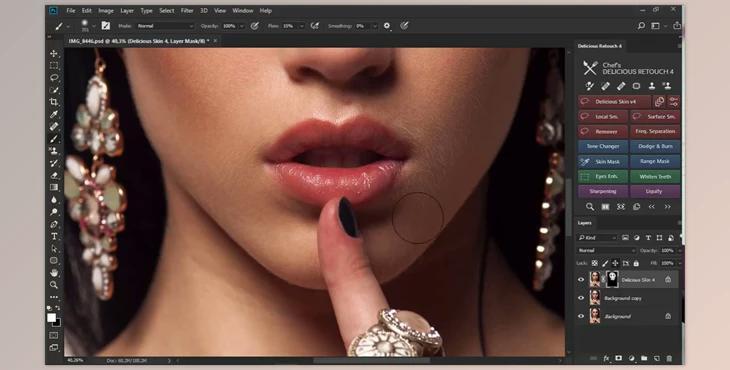Image resolution: width=730 pixels, height=370 pixels.
Task: Hide the Background copy layer
Action: pos(581,298)
